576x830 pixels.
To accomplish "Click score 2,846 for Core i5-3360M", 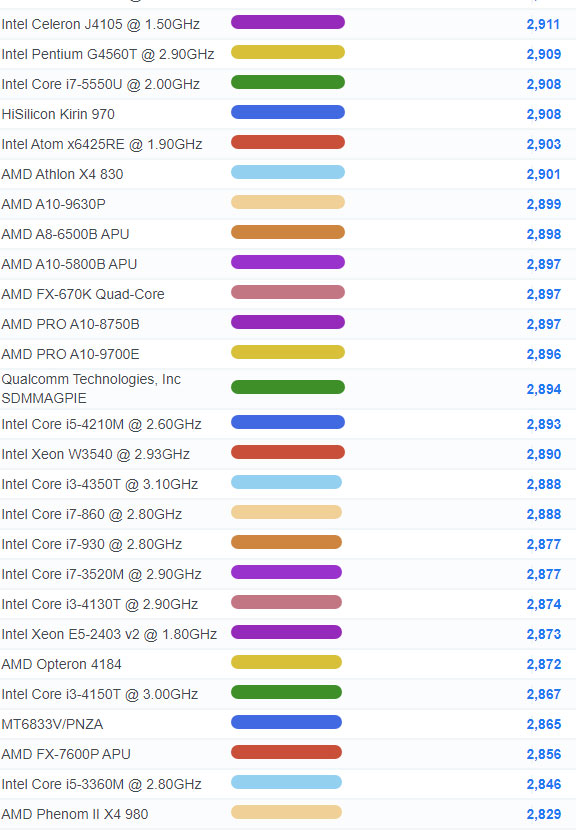I will [544, 784].
